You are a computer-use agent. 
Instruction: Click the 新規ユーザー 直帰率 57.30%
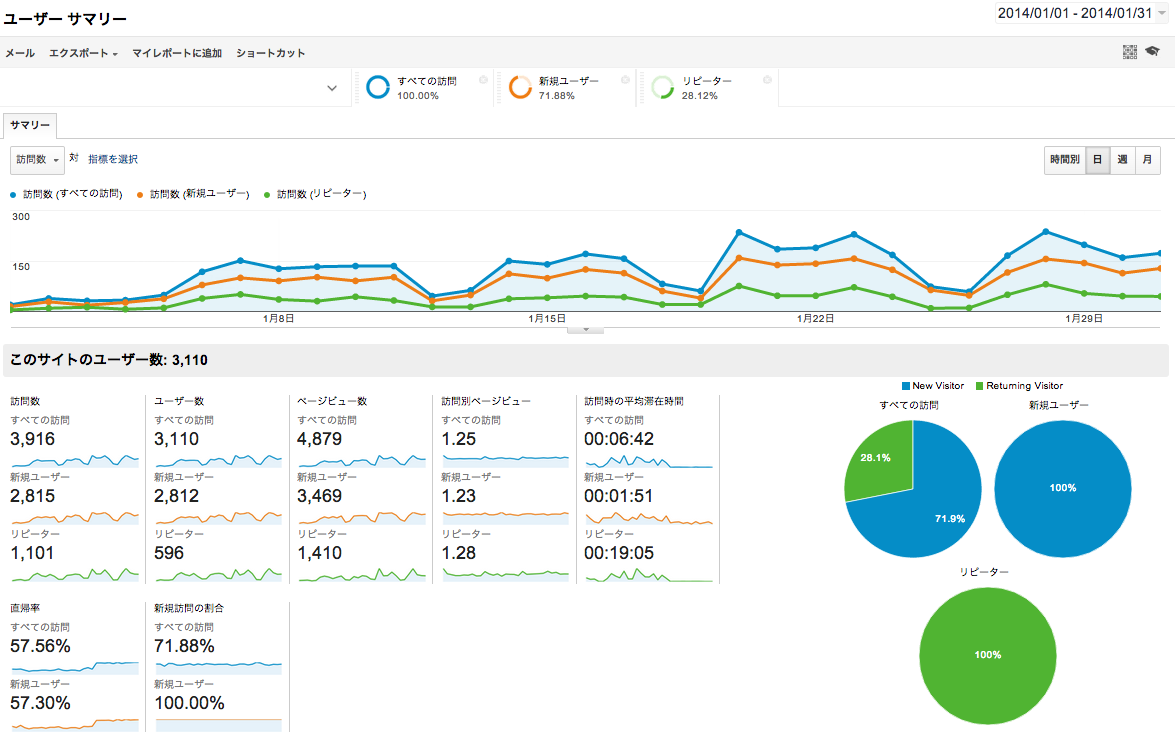tap(40, 703)
